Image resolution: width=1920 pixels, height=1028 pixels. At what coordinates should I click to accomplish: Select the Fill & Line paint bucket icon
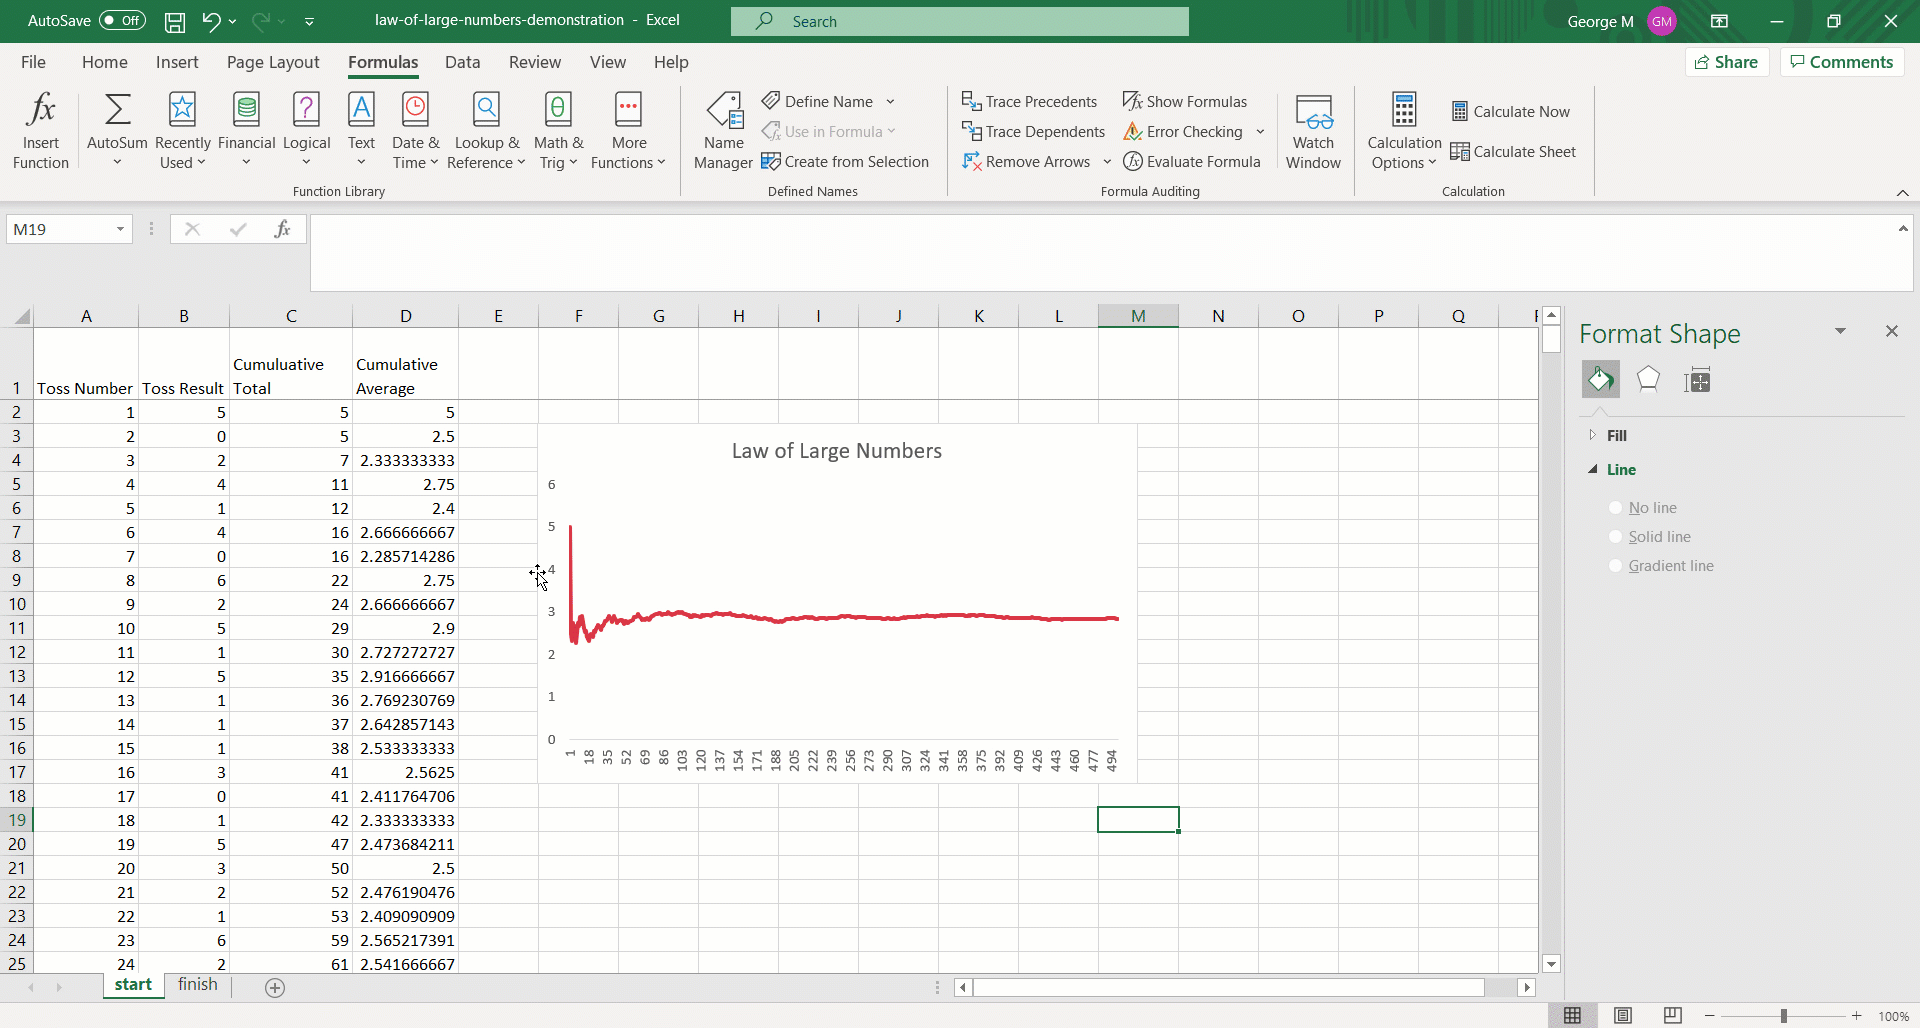point(1600,380)
